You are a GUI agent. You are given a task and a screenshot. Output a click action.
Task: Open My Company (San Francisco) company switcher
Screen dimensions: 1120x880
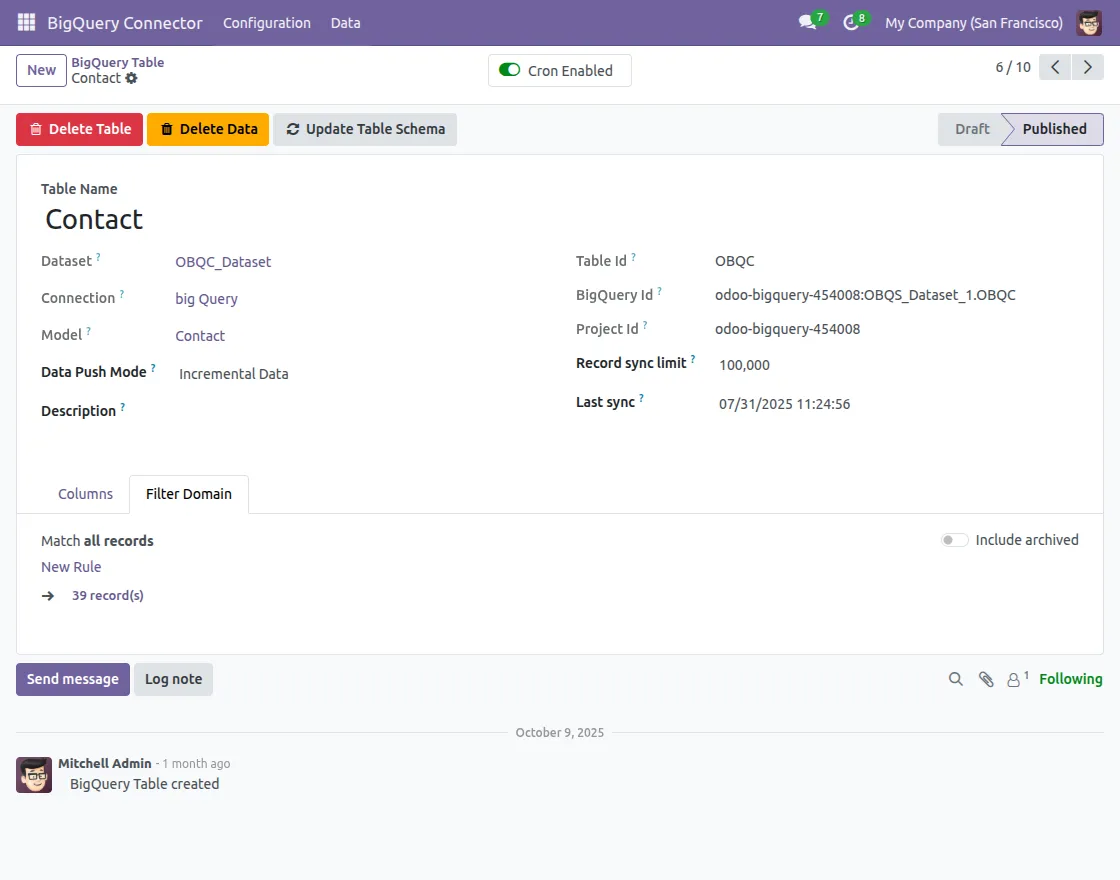[x=974, y=23]
